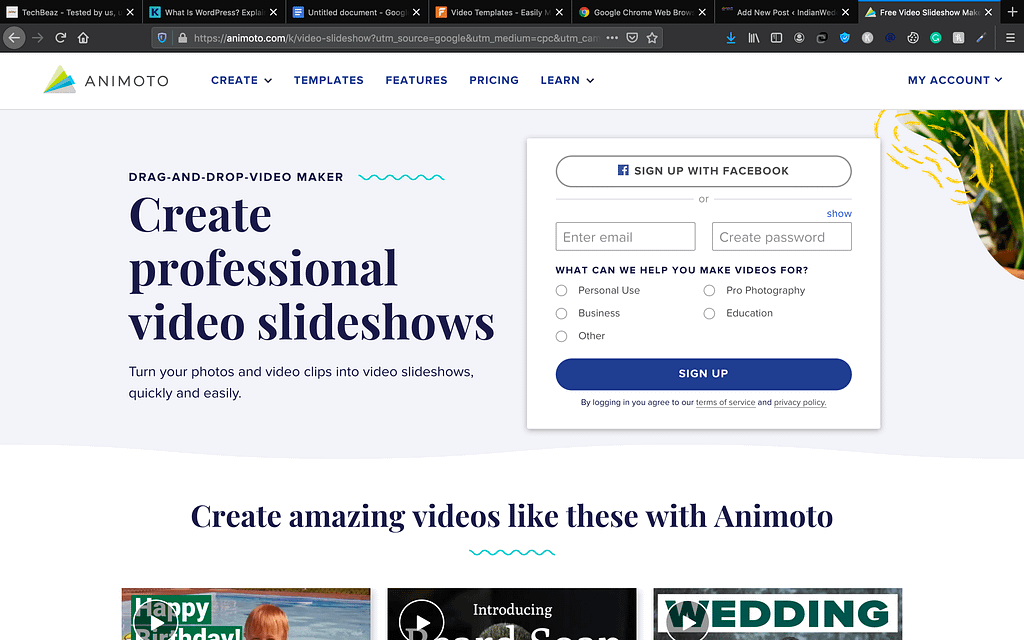Play the Introducing video preview
Viewport: 1024px width, 640px height.
(x=421, y=622)
